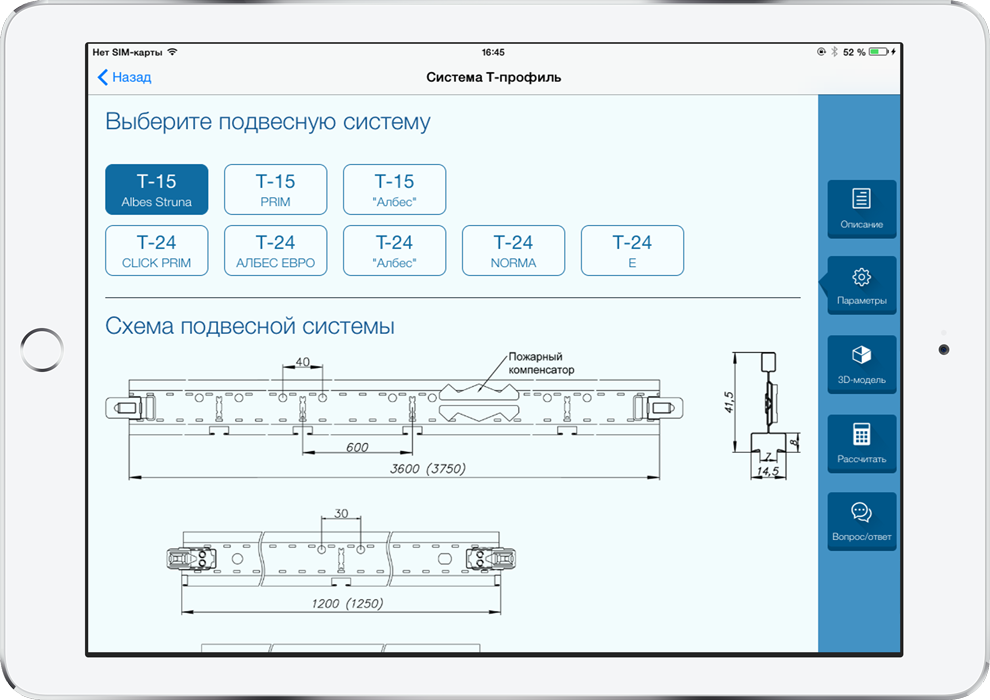Pick the T-24 NORMA system

[513, 251]
